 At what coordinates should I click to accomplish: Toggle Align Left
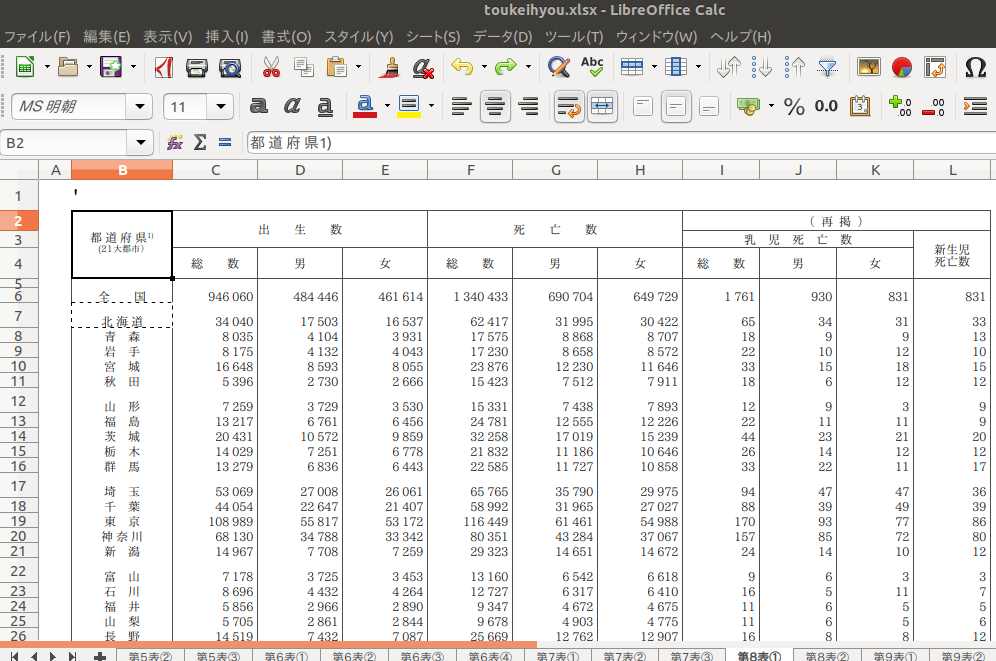462,106
